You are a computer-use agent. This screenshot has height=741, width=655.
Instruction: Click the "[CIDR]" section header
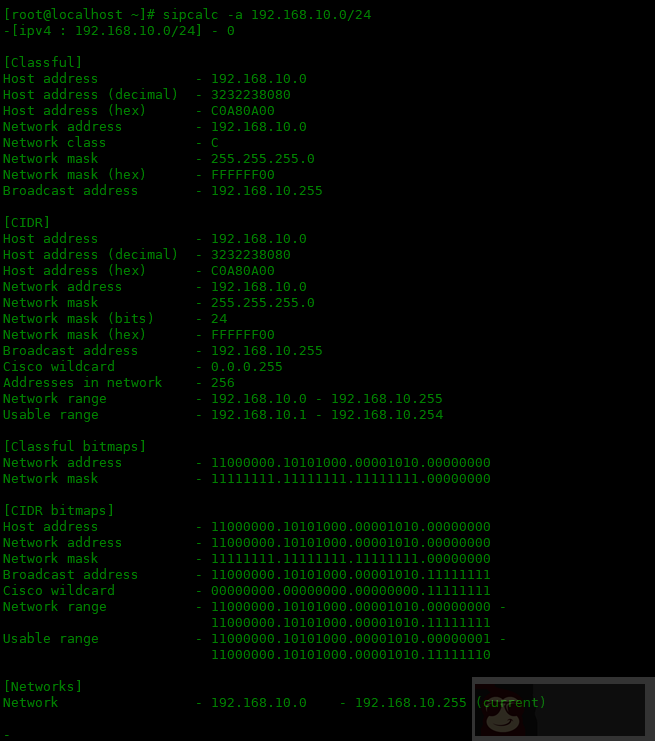[x=26, y=223]
